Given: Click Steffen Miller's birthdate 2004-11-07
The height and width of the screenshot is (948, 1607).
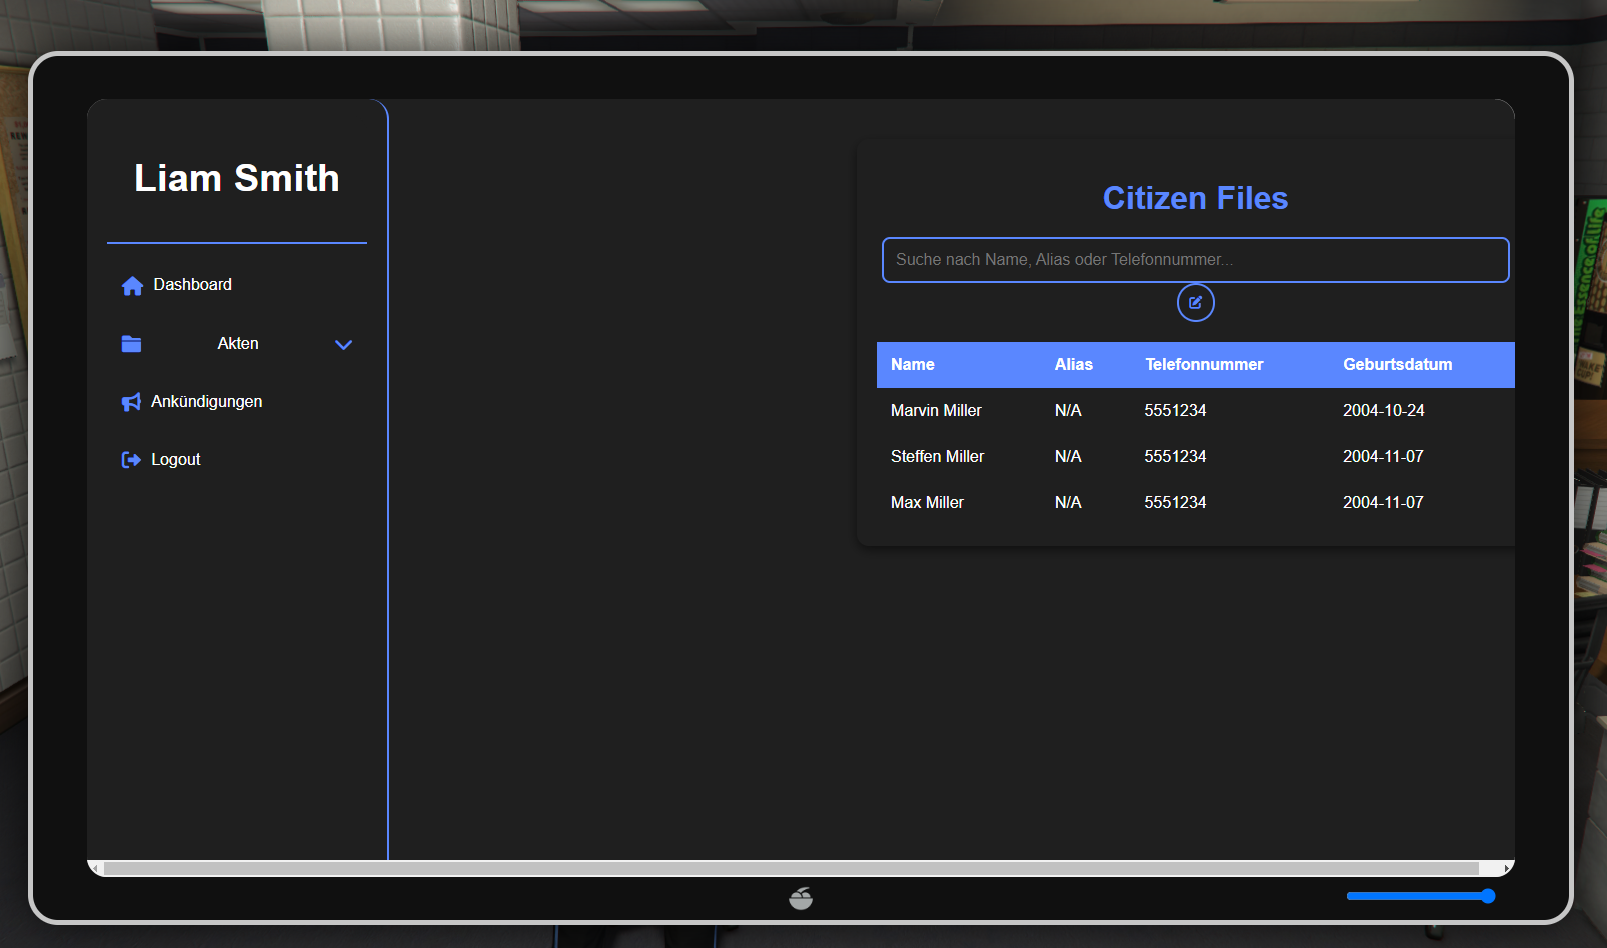Looking at the screenshot, I should click(1383, 457).
